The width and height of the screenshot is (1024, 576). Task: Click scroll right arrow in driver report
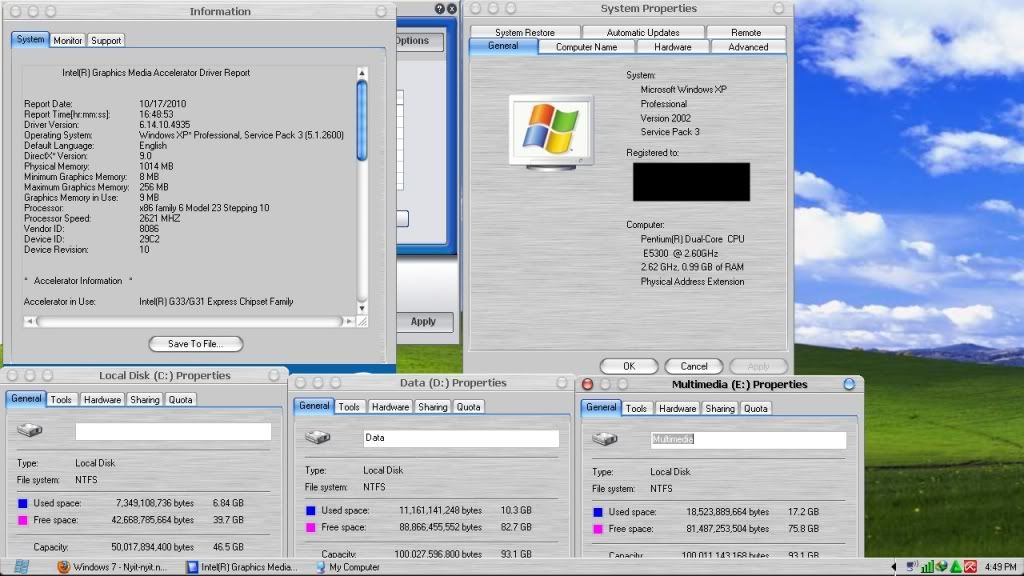[349, 321]
